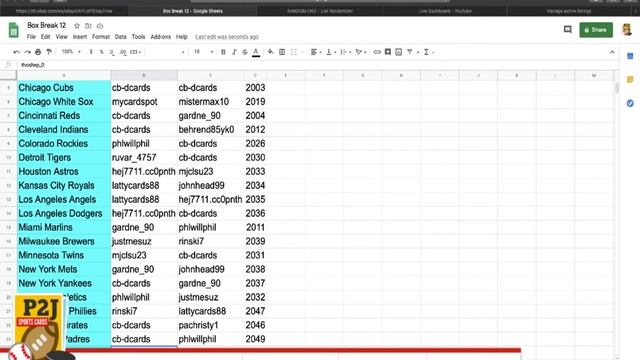640x360 pixels.
Task: Click the merge cells icon
Action: coord(293,52)
